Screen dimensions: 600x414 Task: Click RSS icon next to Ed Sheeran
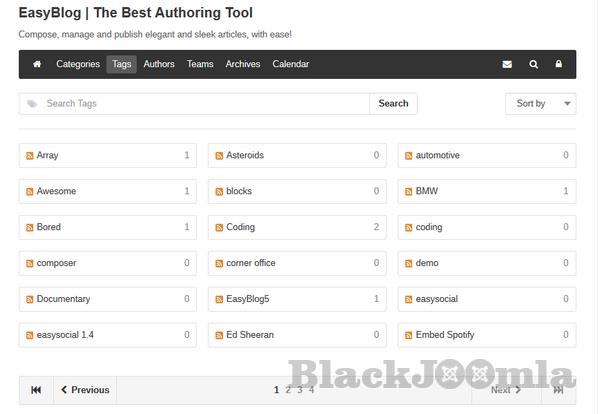pos(219,336)
